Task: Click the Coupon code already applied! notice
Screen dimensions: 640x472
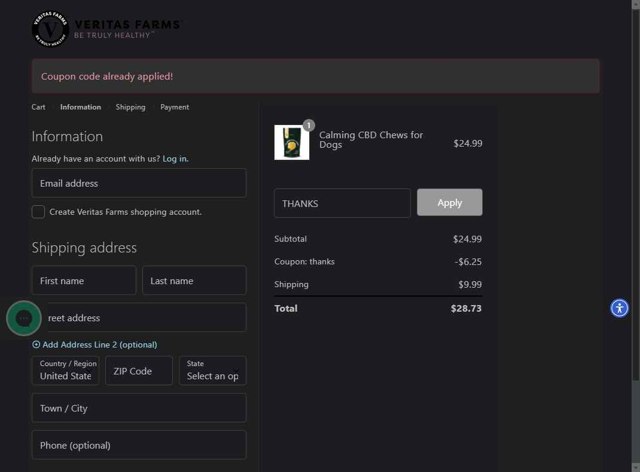Action: (x=316, y=76)
